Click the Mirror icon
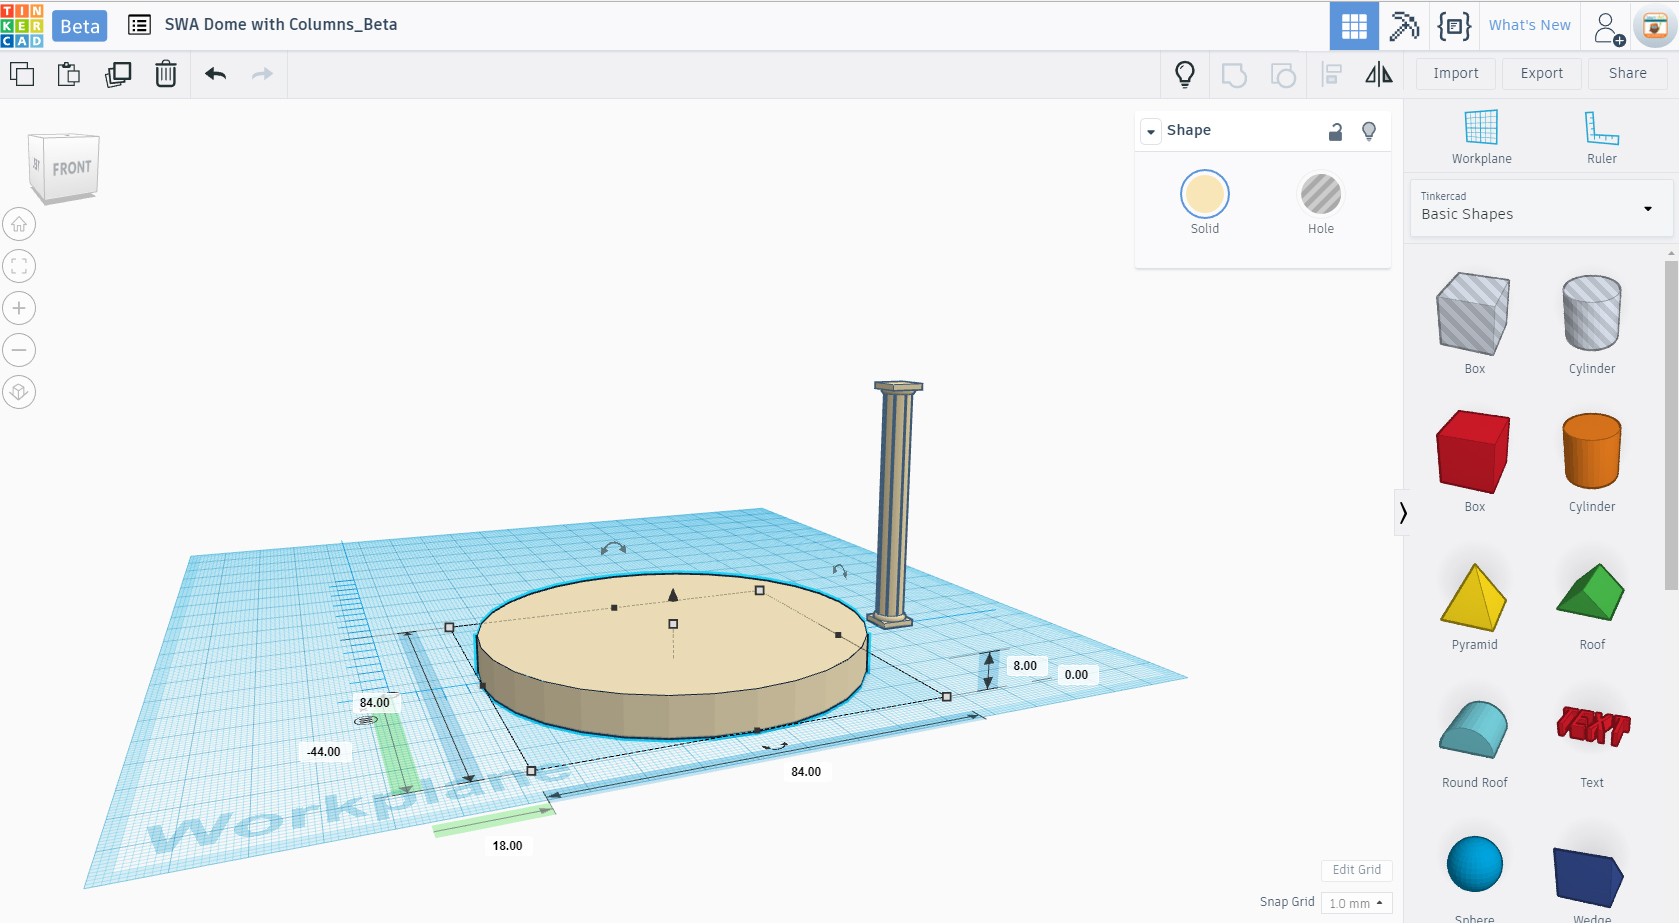The height and width of the screenshot is (923, 1679). coord(1379,74)
